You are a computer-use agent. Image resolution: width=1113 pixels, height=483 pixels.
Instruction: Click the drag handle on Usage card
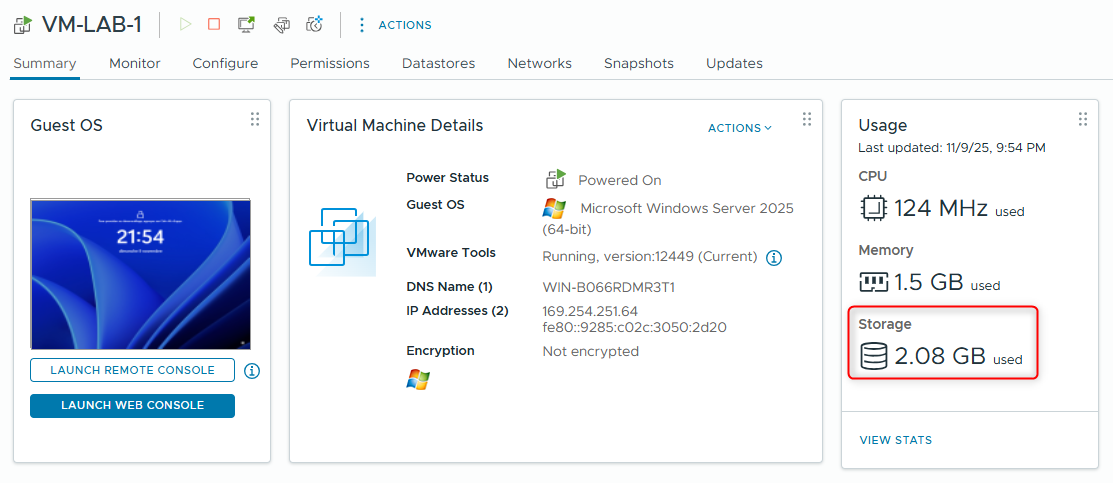coord(1082,119)
